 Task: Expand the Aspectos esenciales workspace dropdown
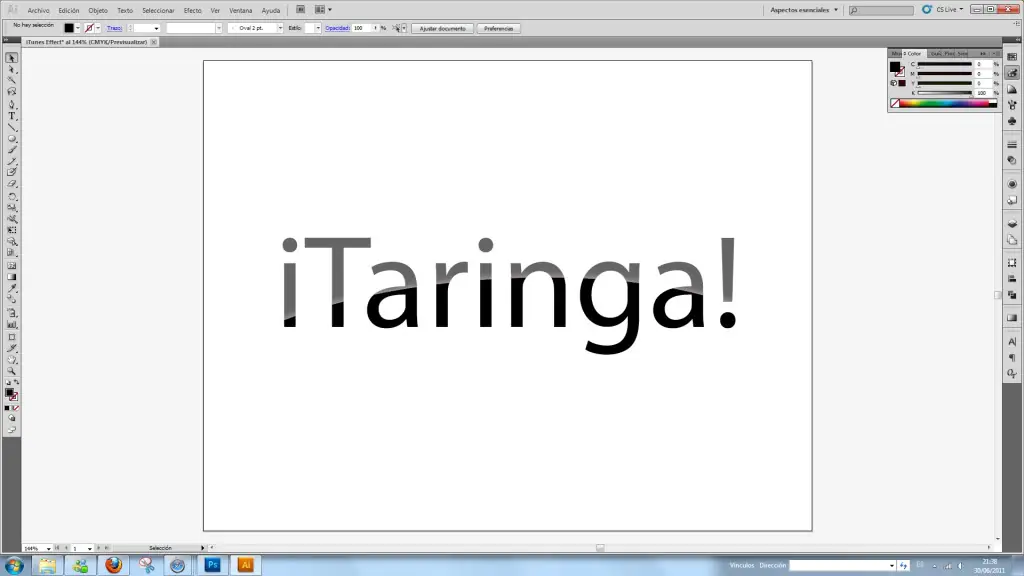[804, 10]
